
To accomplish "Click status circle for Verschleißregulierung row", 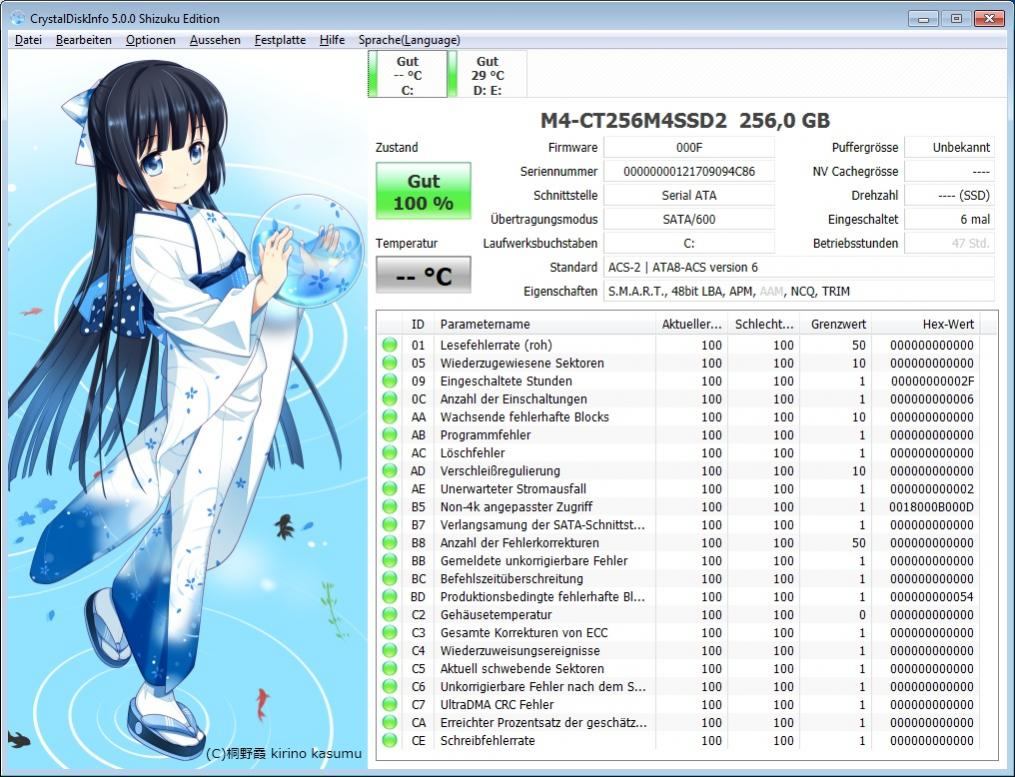I will pyautogui.click(x=390, y=471).
